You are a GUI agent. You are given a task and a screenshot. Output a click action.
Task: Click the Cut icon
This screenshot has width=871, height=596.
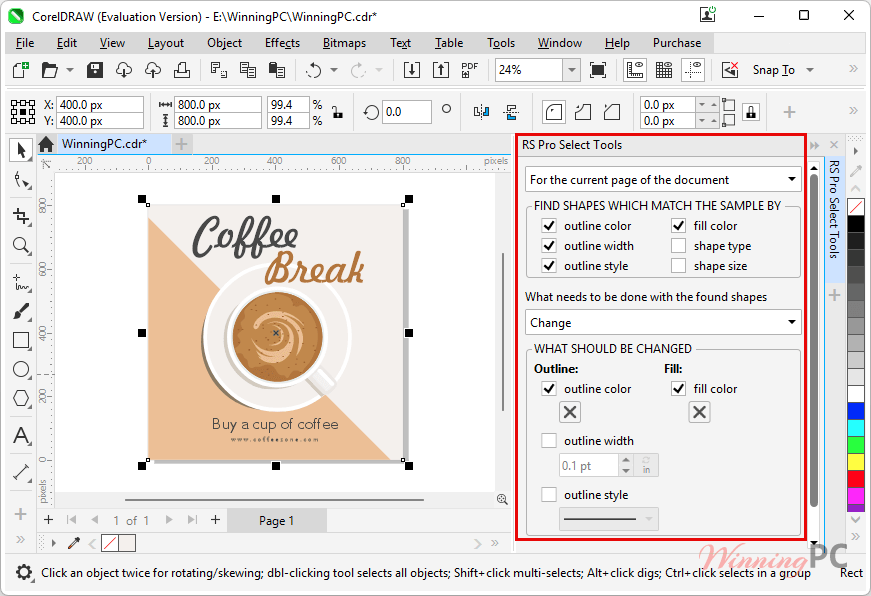(x=218, y=70)
